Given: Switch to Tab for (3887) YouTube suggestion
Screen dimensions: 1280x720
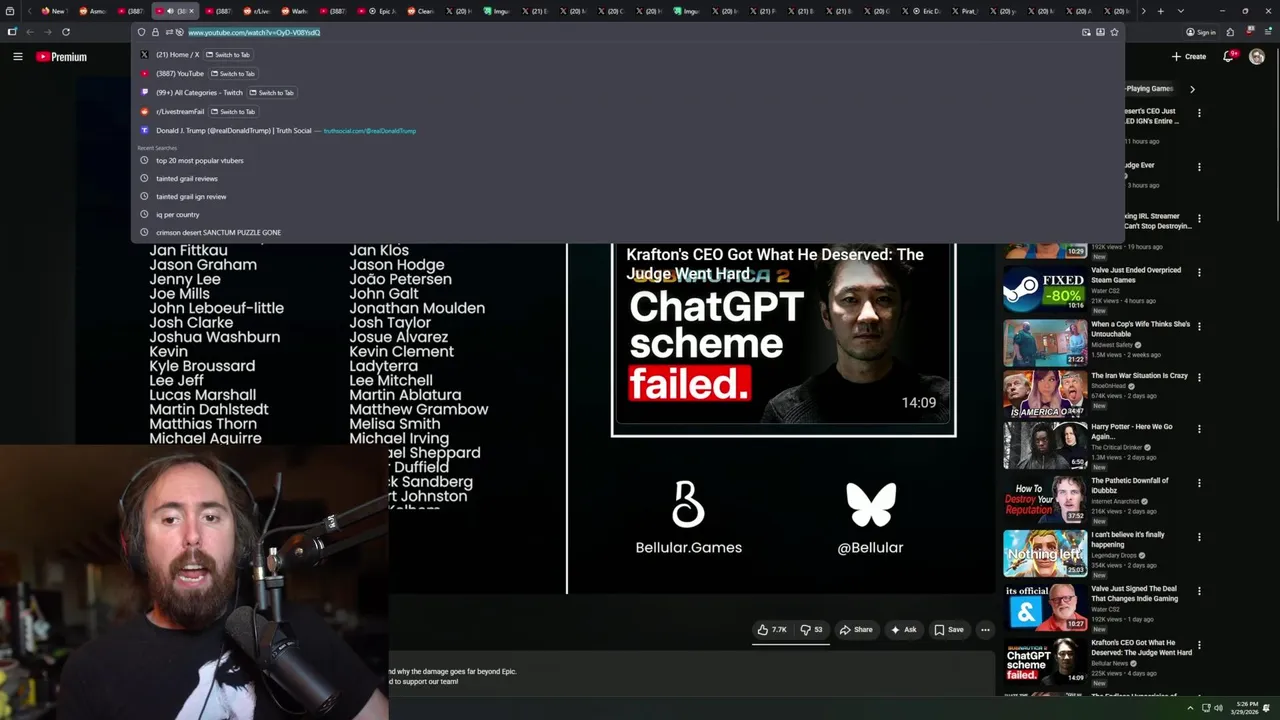Looking at the screenshot, I should coord(233,74).
